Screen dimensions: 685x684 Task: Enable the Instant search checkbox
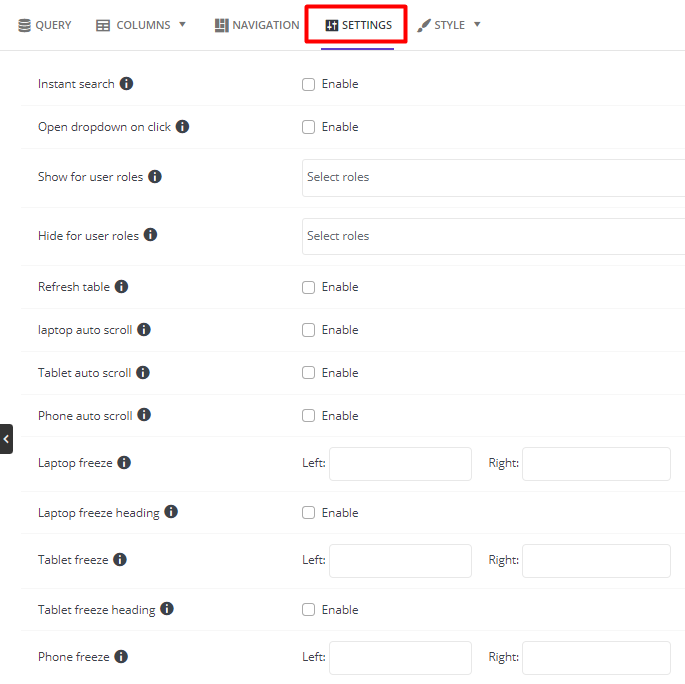309,84
